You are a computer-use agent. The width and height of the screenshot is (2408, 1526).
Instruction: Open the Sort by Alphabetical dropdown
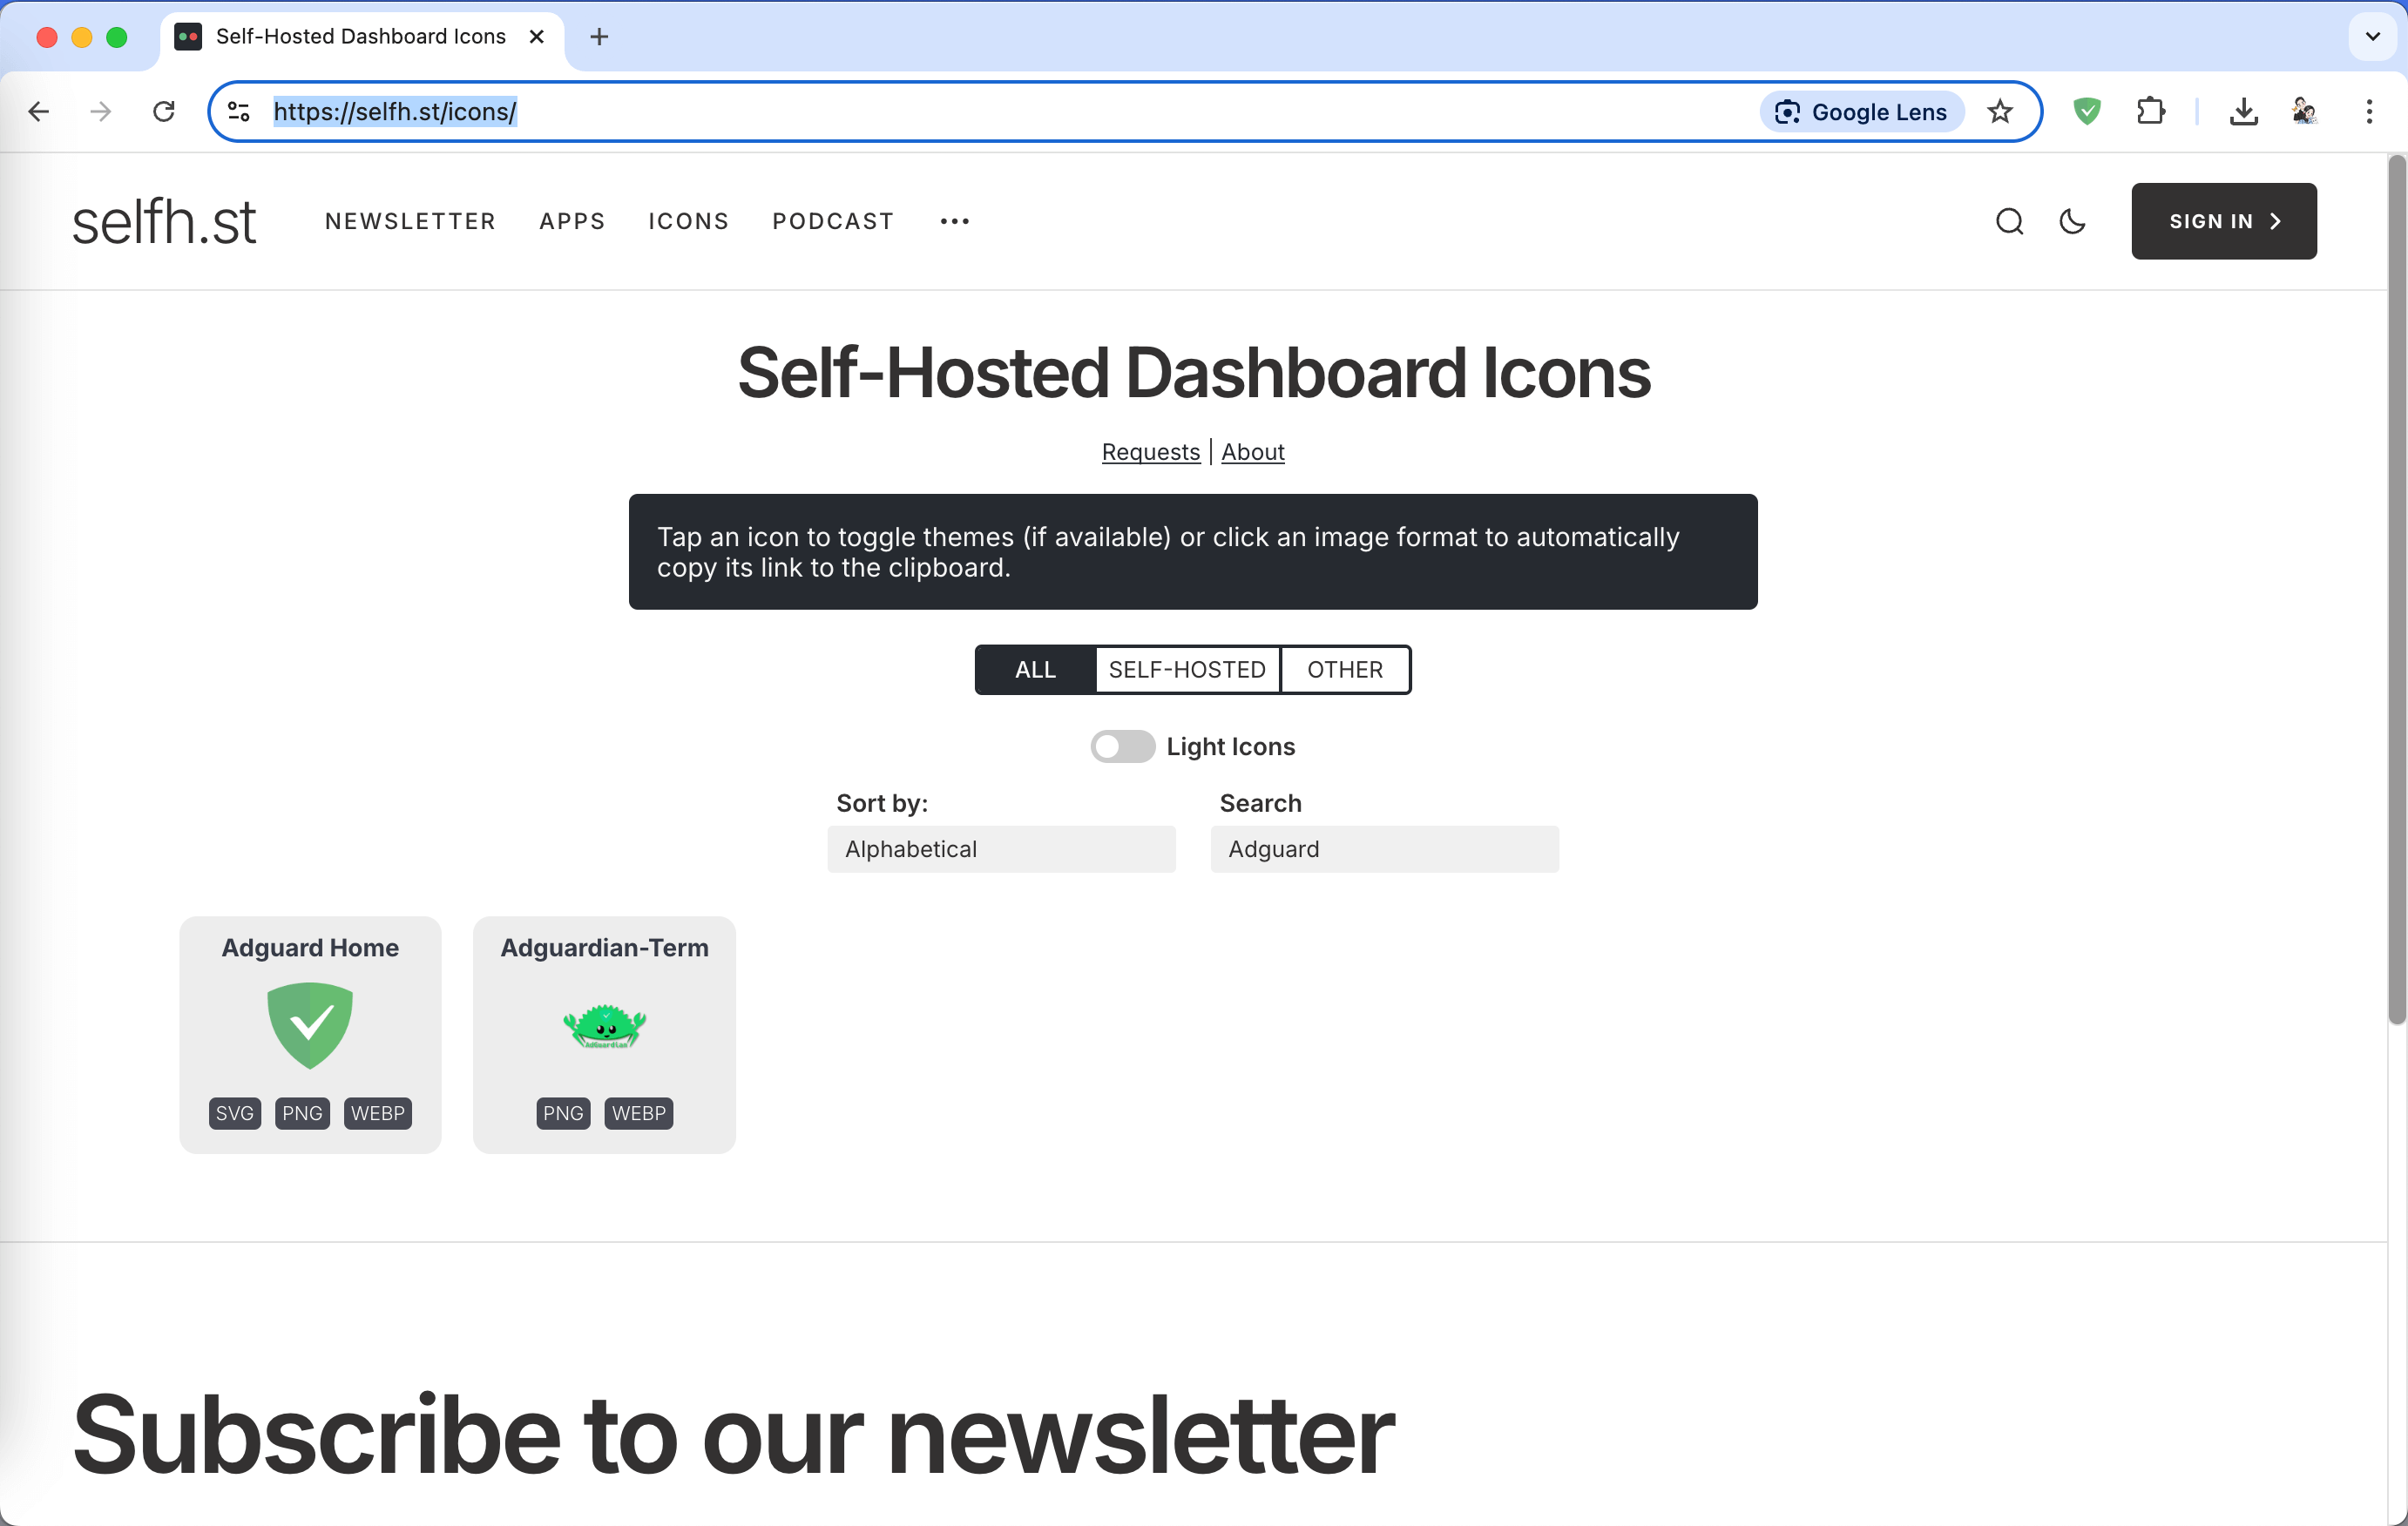click(1000, 849)
